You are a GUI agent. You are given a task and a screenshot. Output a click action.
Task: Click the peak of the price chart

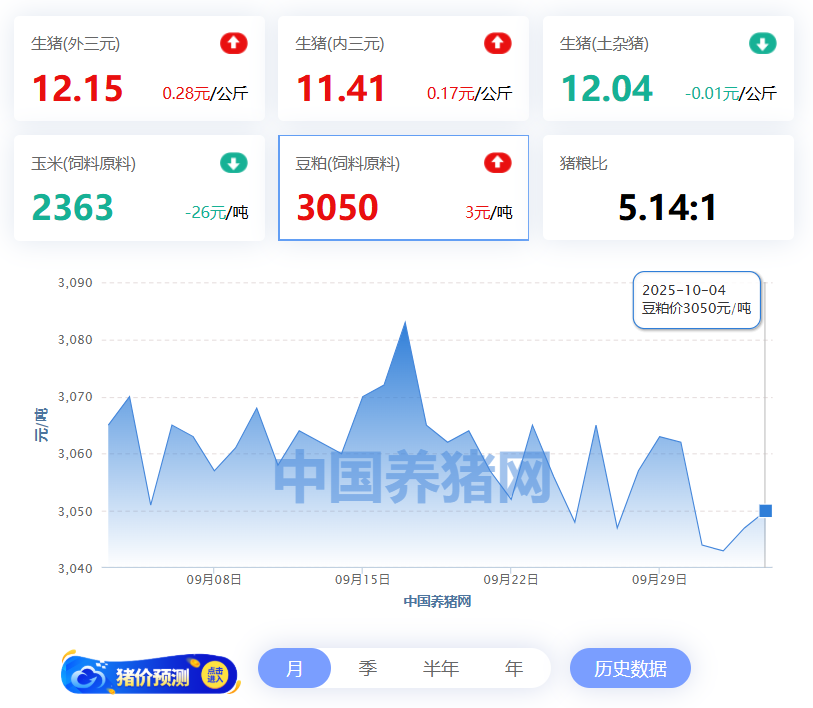point(405,322)
